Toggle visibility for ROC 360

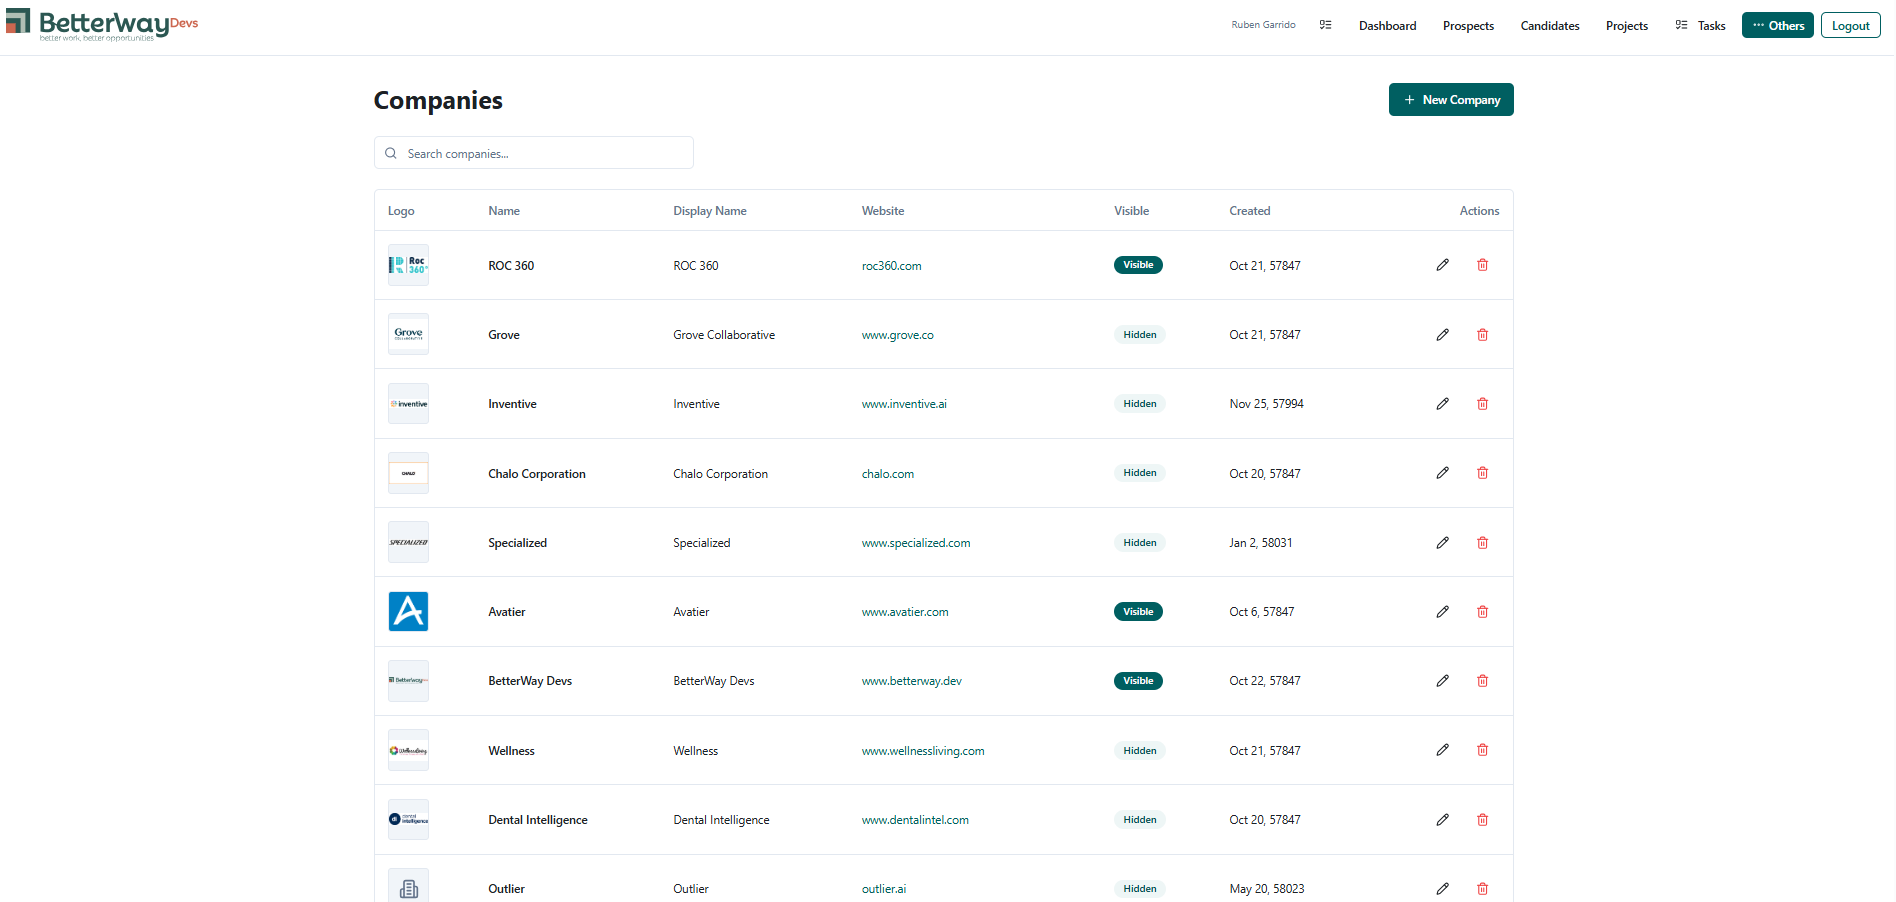(x=1138, y=264)
